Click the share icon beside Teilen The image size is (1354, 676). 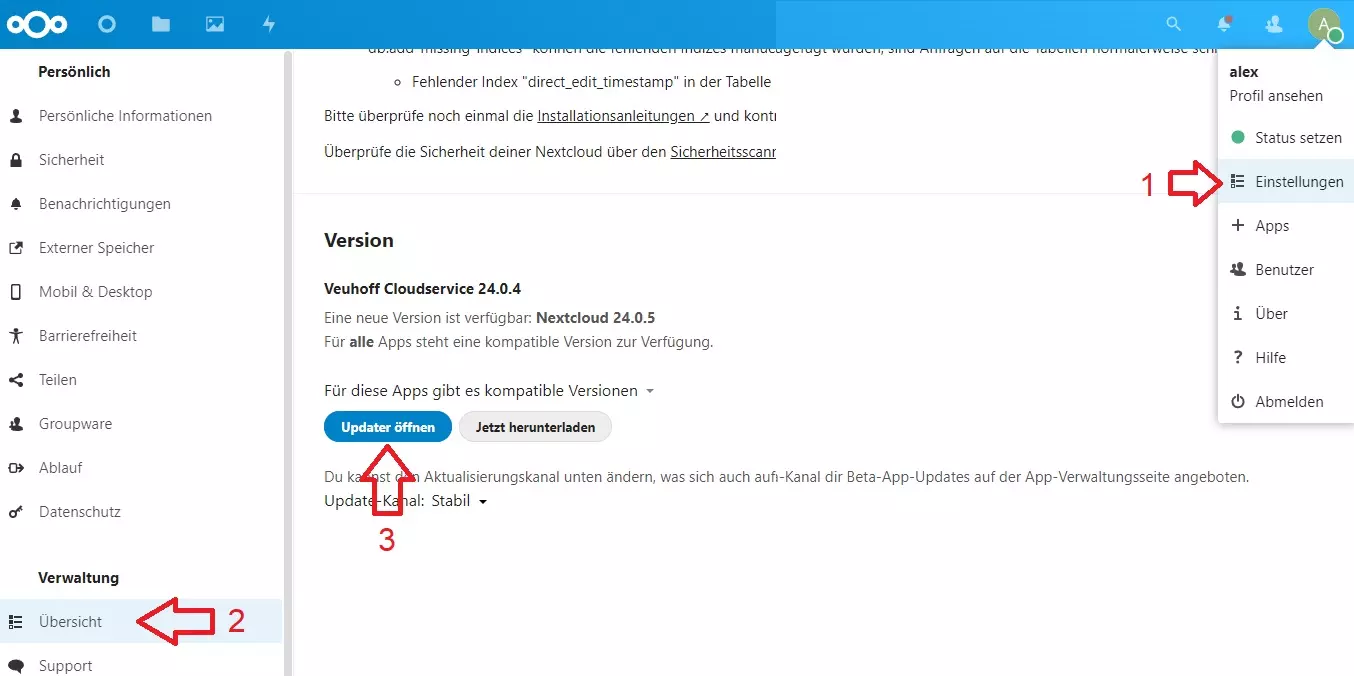[x=16, y=380]
